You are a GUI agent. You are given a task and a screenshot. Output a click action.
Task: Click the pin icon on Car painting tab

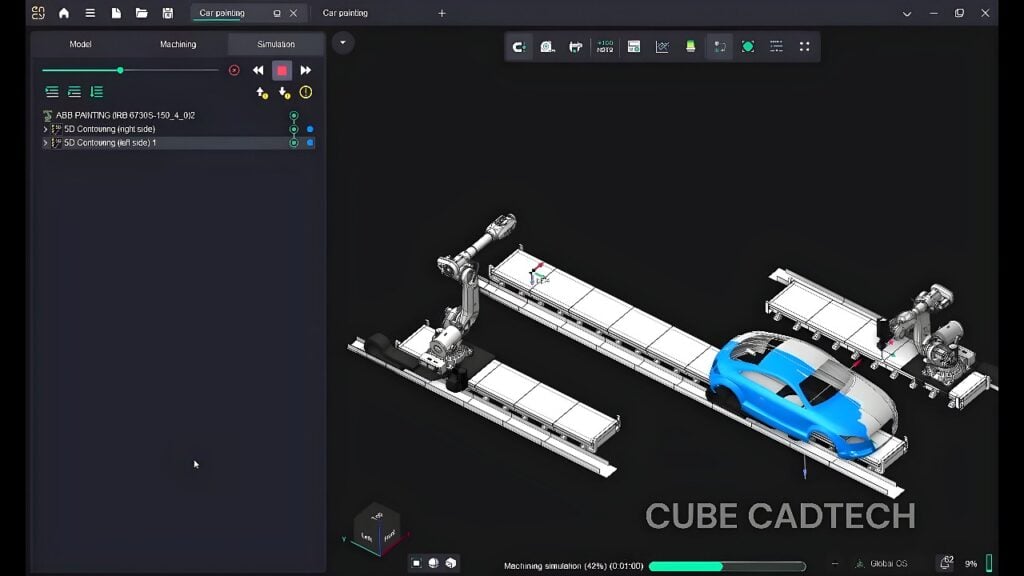click(277, 13)
